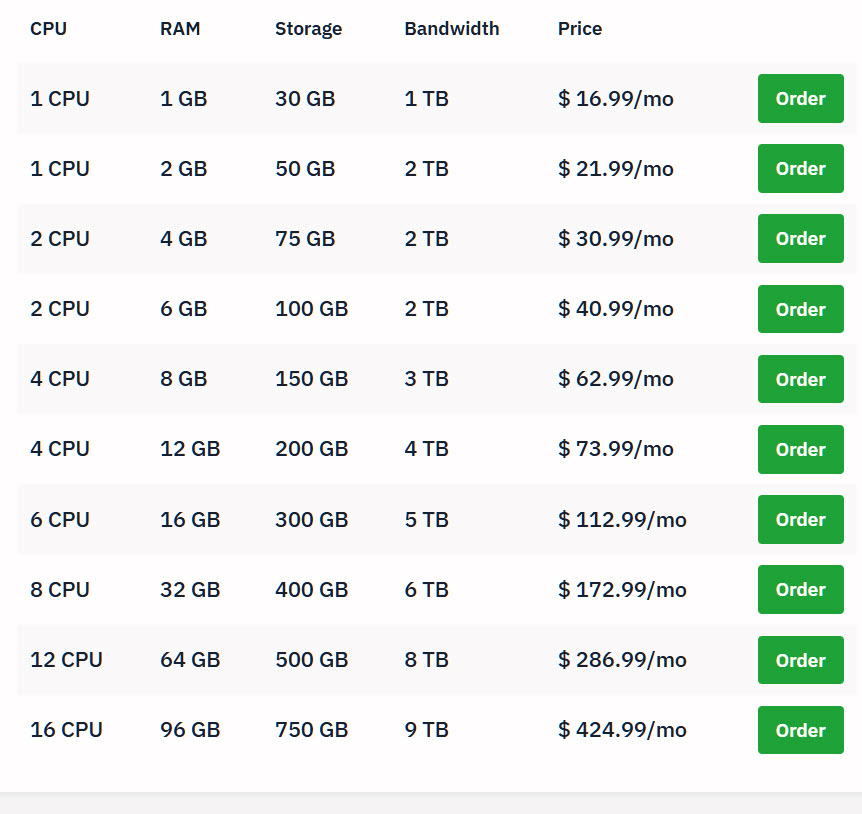Click the 750 GB storage cell

(312, 730)
